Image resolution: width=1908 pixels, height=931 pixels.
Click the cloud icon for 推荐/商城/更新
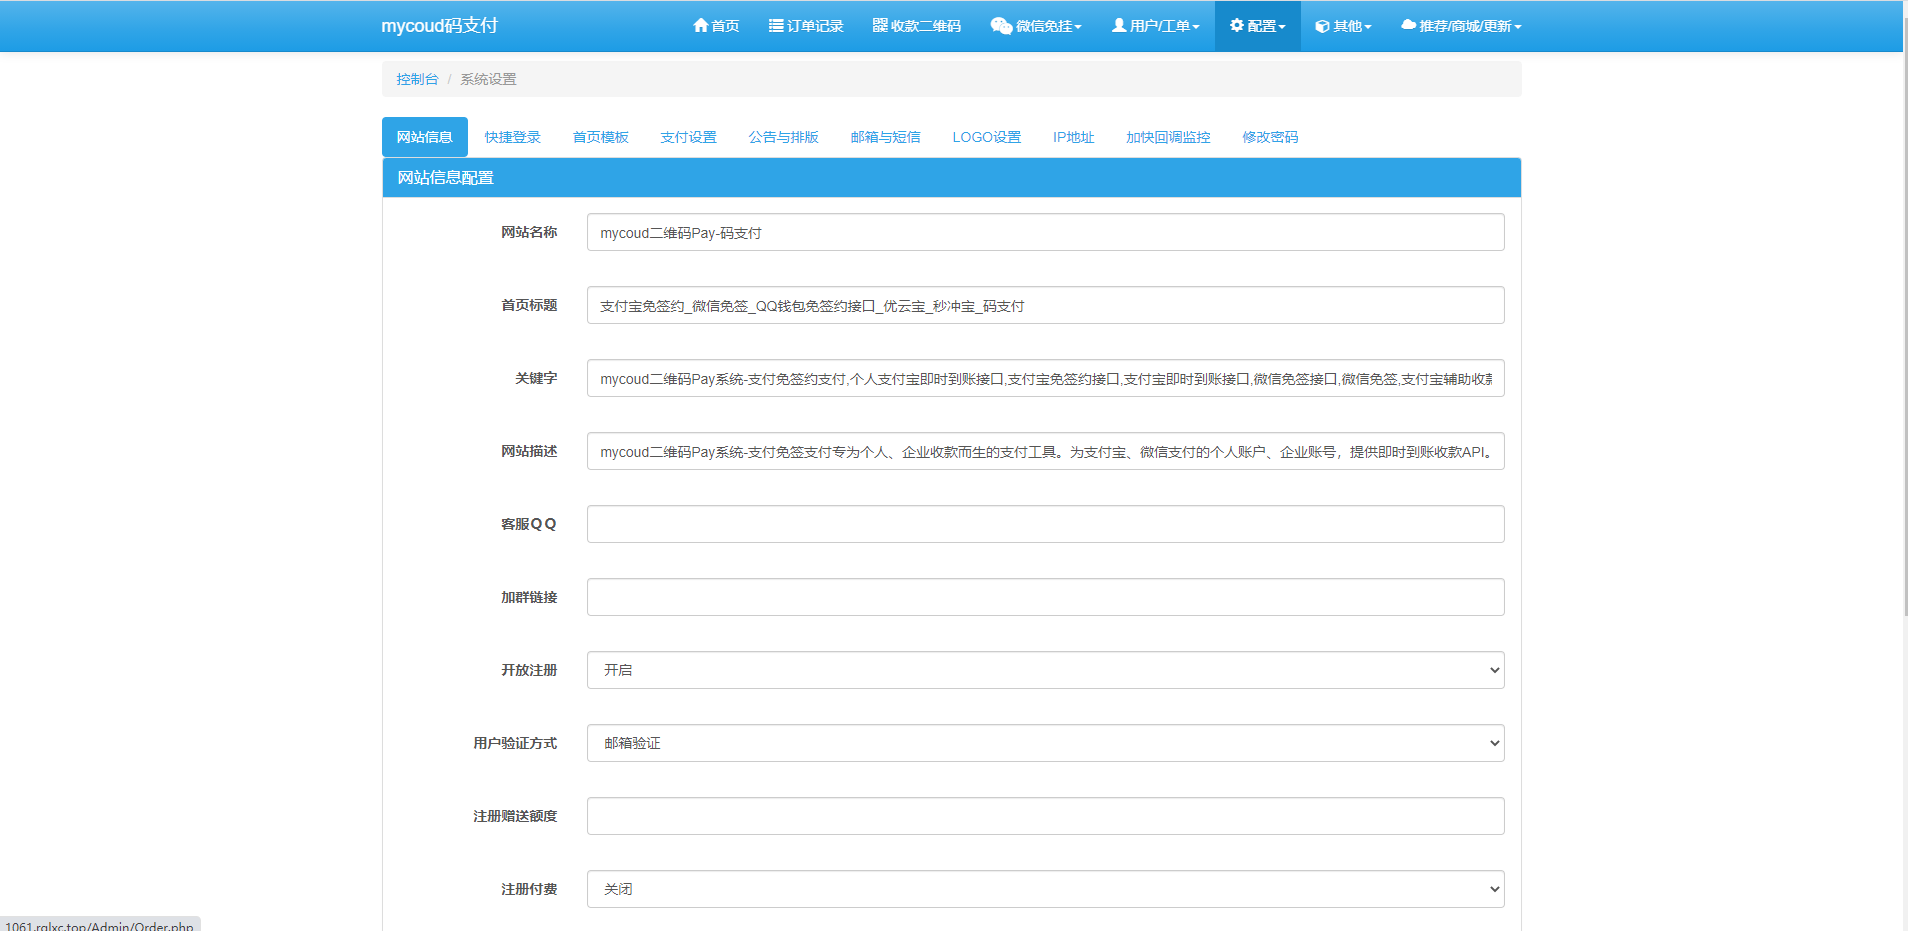pyautogui.click(x=1408, y=26)
